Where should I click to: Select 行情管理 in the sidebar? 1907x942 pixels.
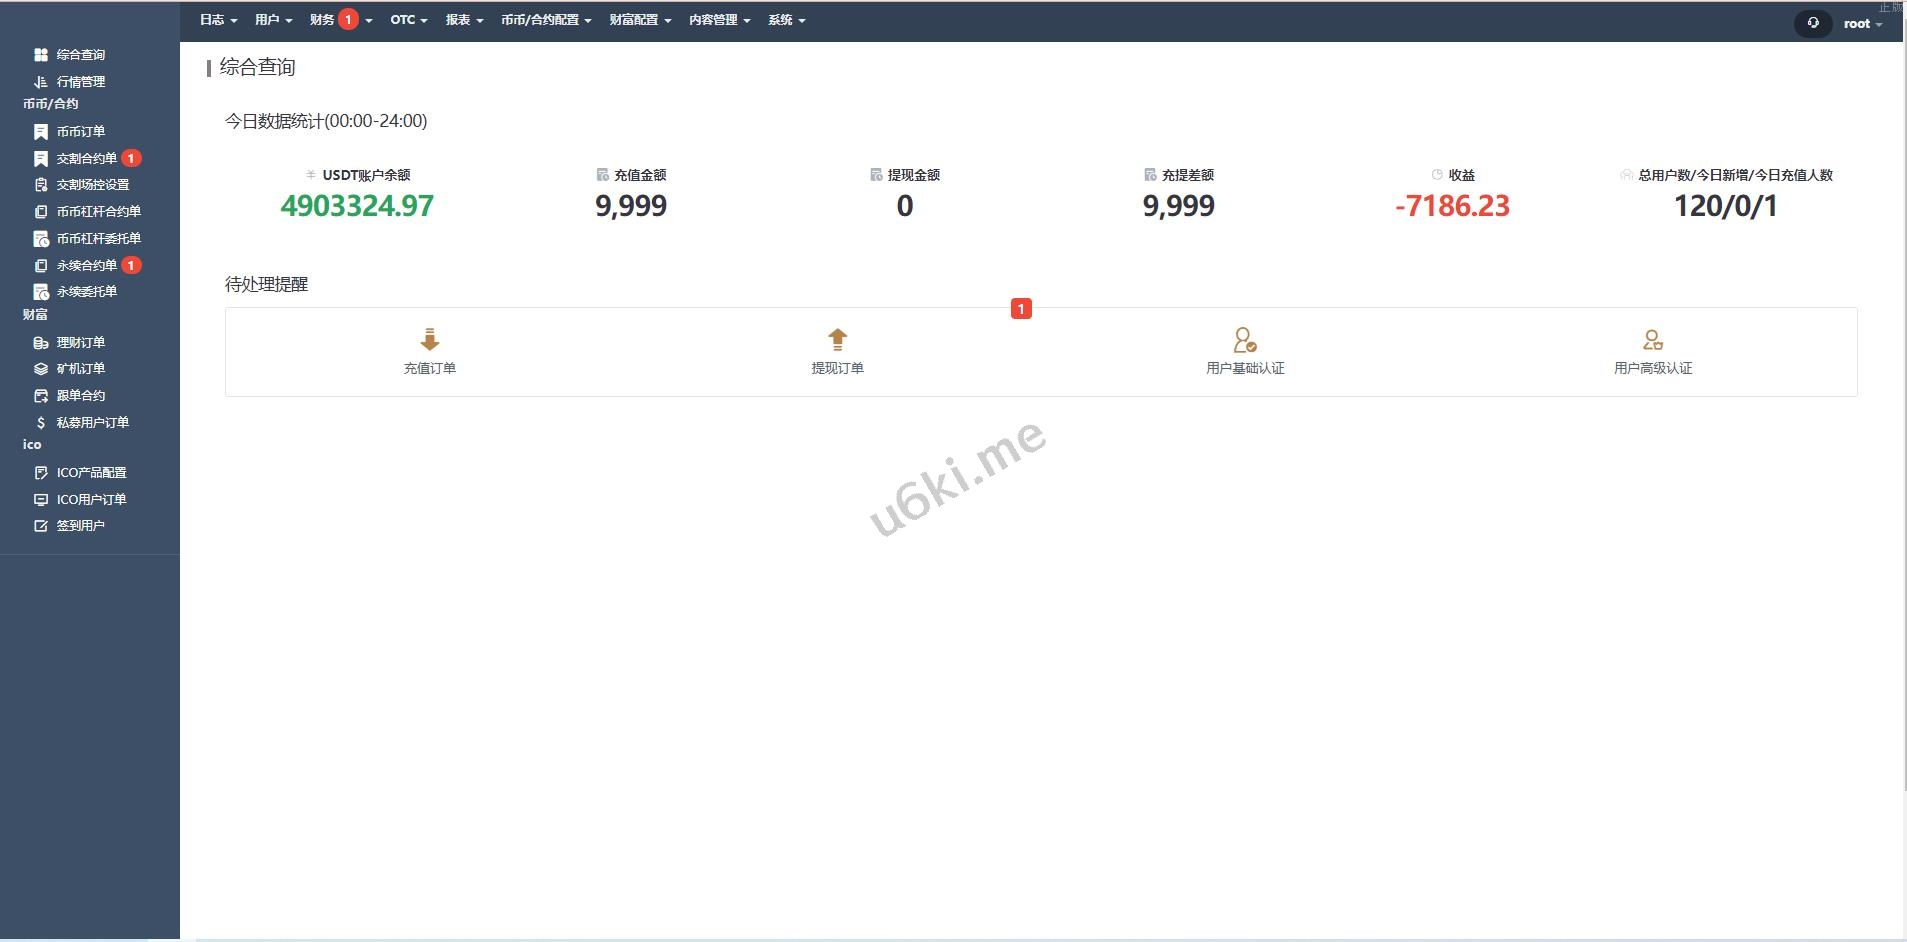(x=80, y=82)
